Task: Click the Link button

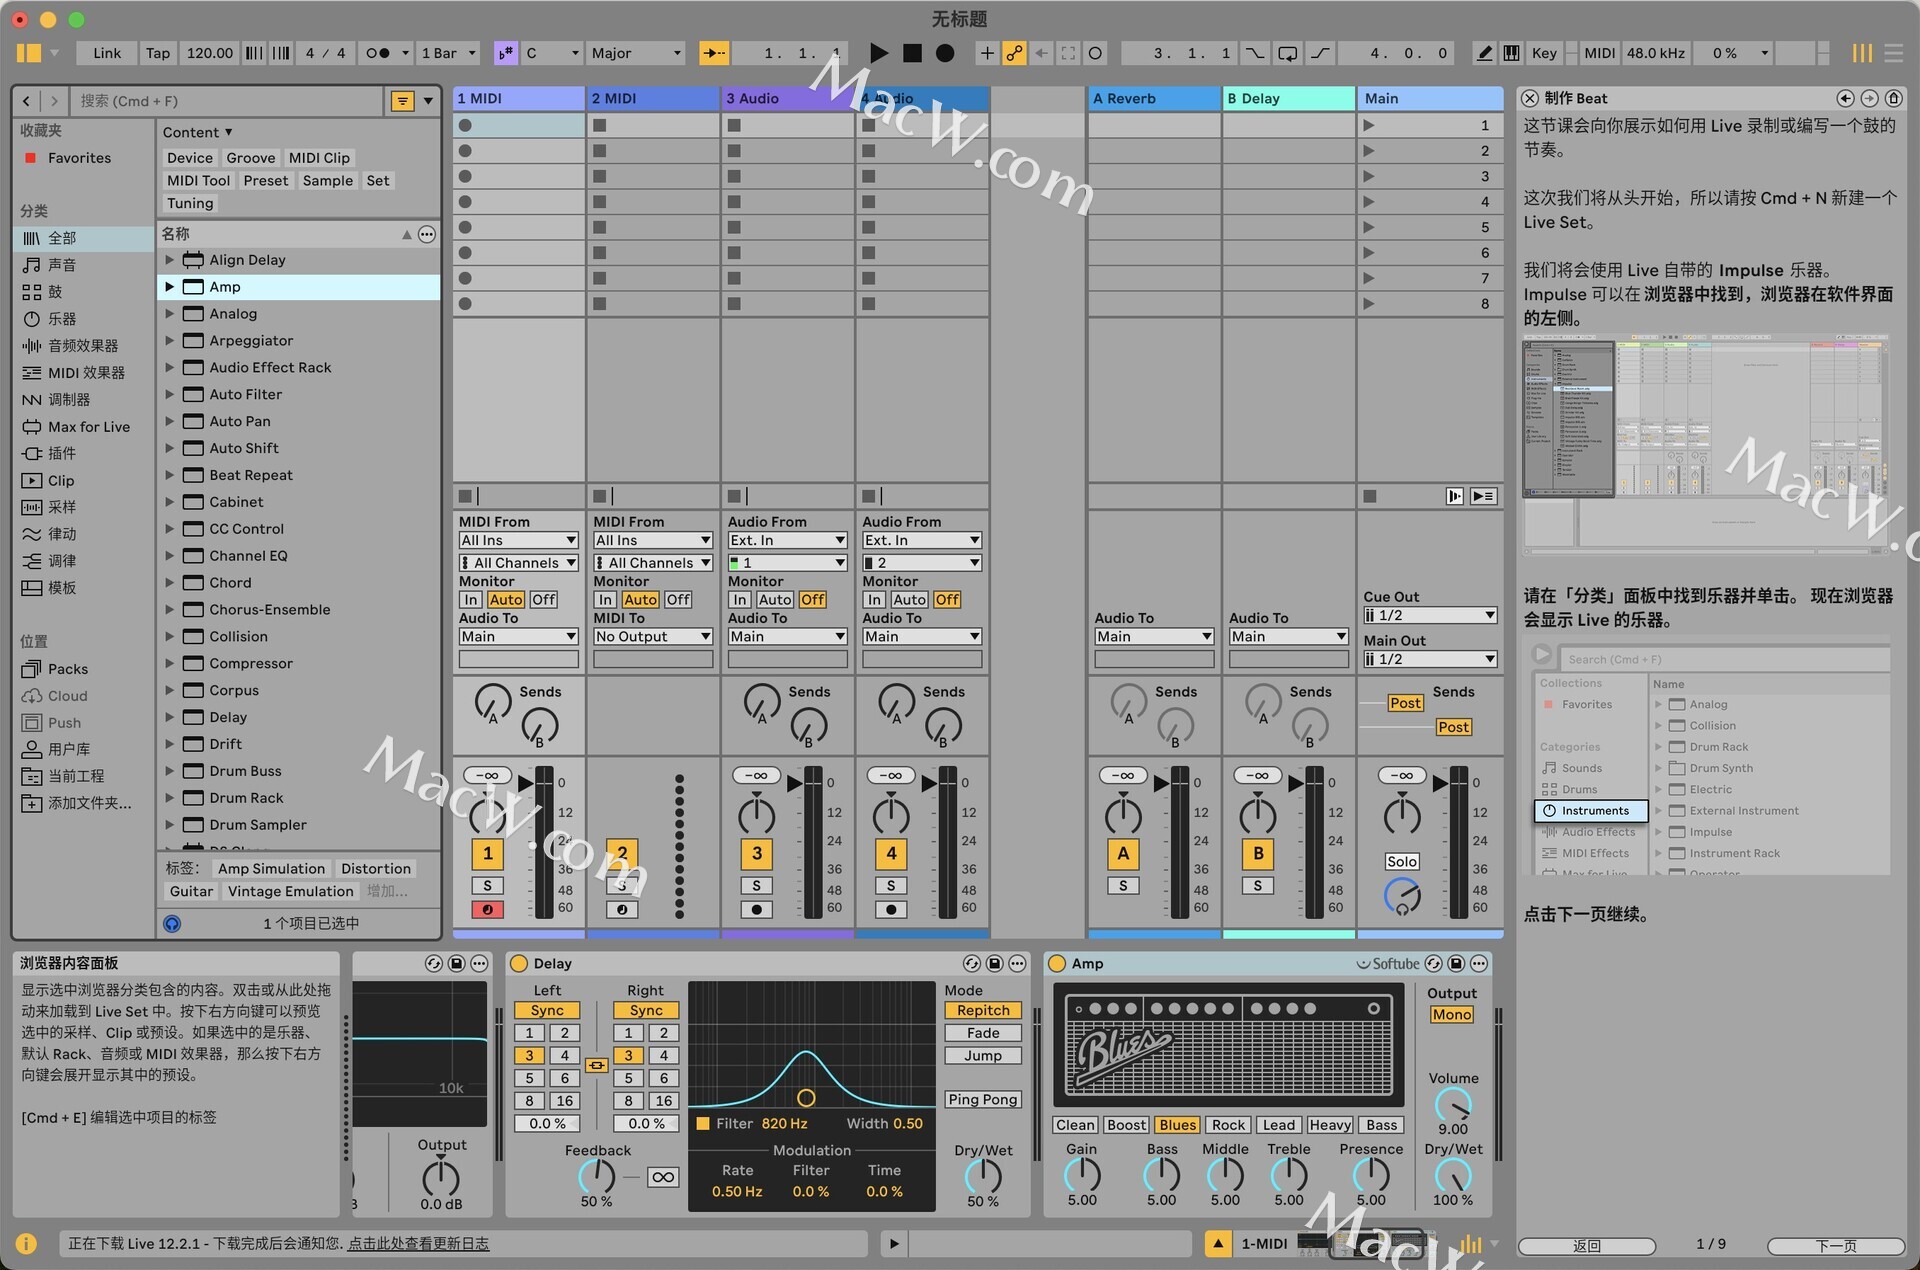Action: 107,53
